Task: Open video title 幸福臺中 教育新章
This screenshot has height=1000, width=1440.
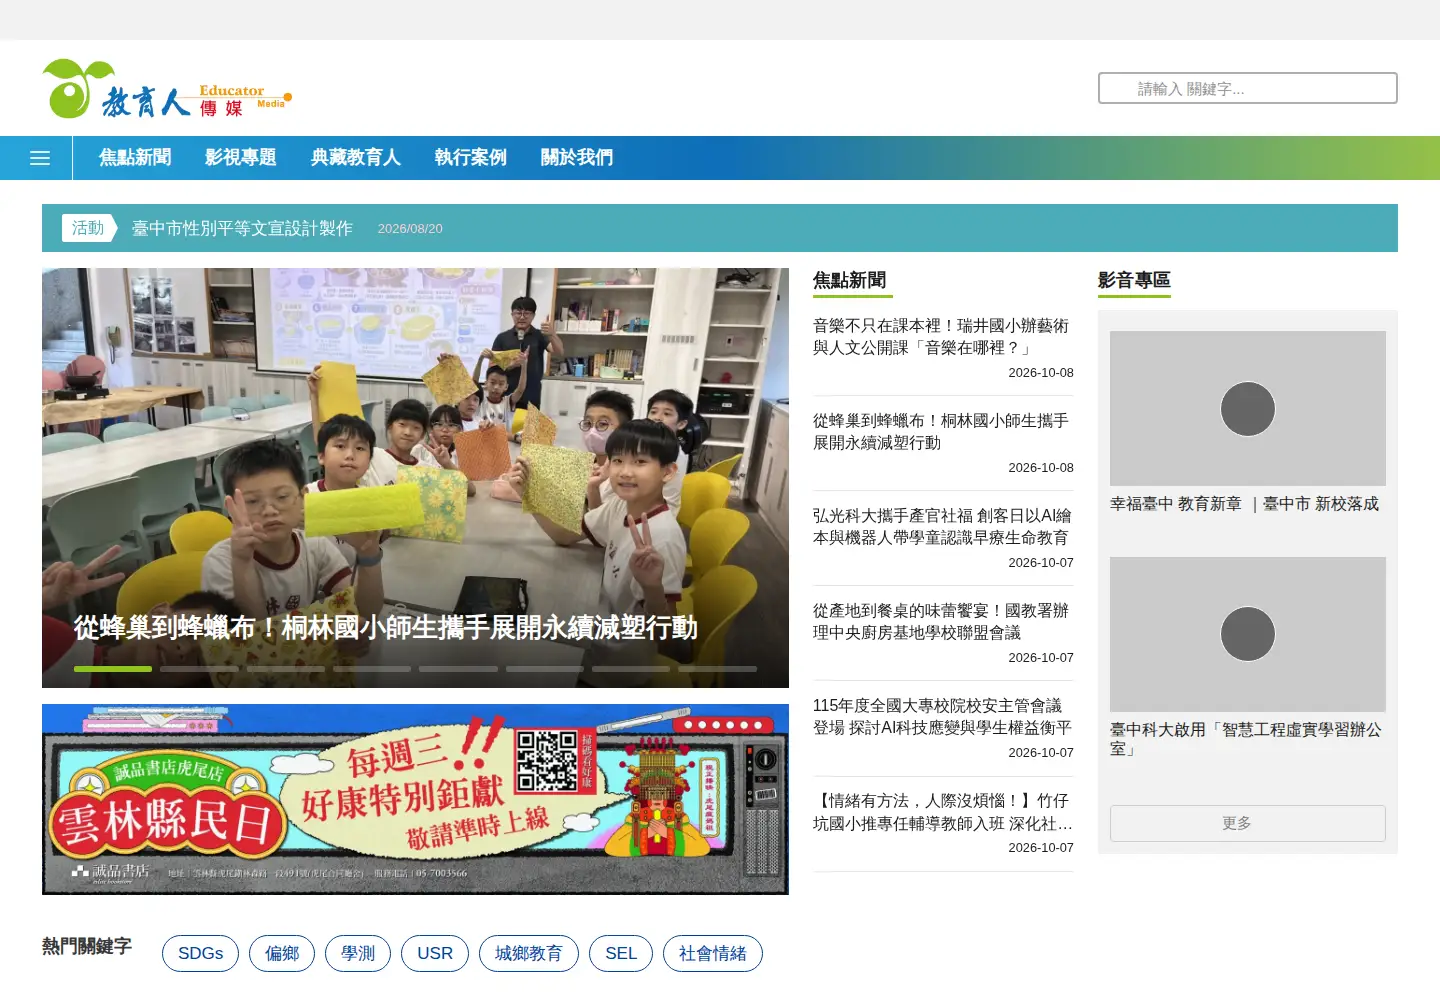Action: point(1244,504)
